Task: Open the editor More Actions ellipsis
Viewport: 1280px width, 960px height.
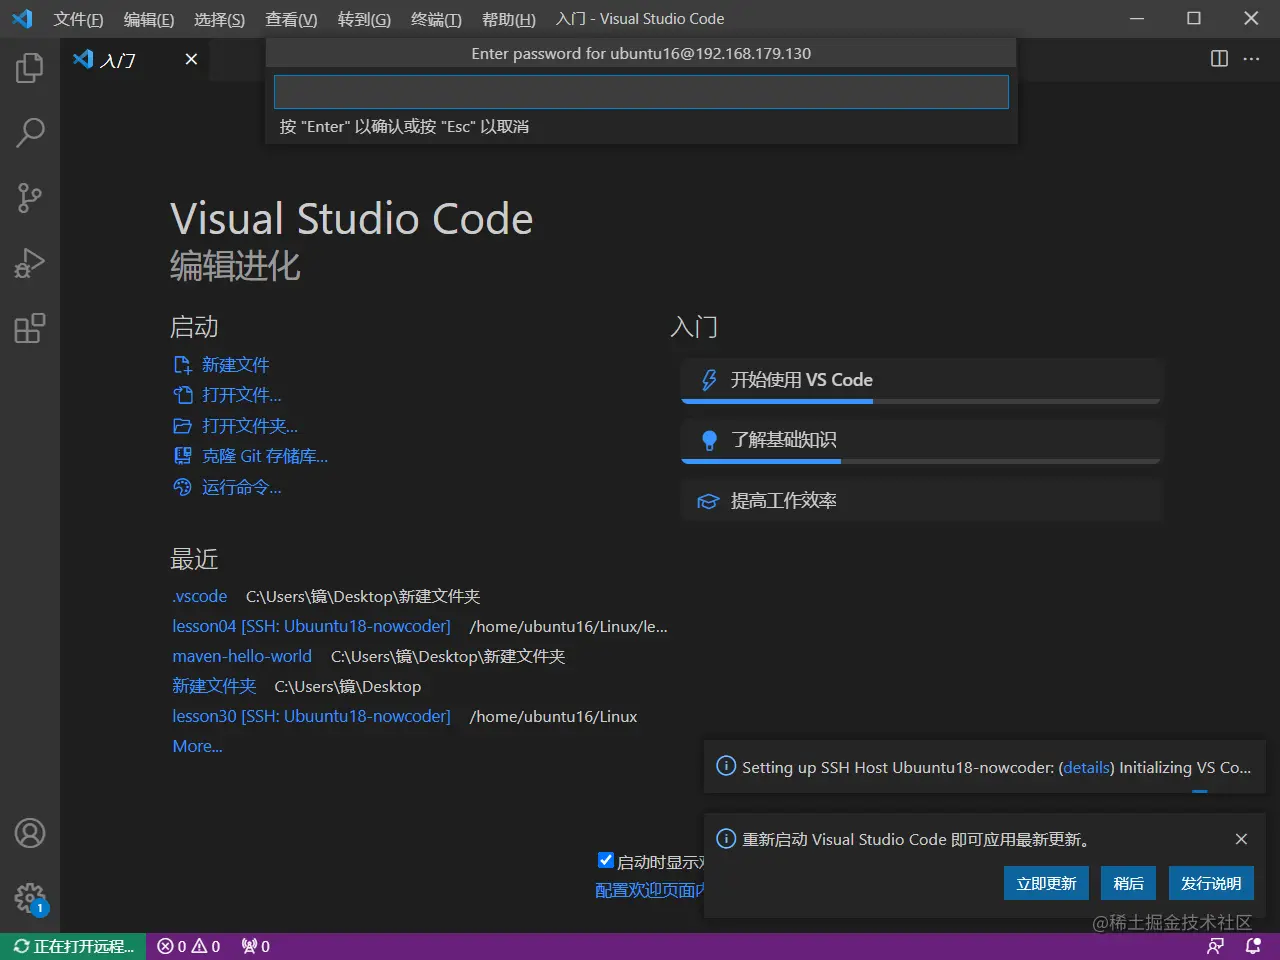Action: (1251, 59)
